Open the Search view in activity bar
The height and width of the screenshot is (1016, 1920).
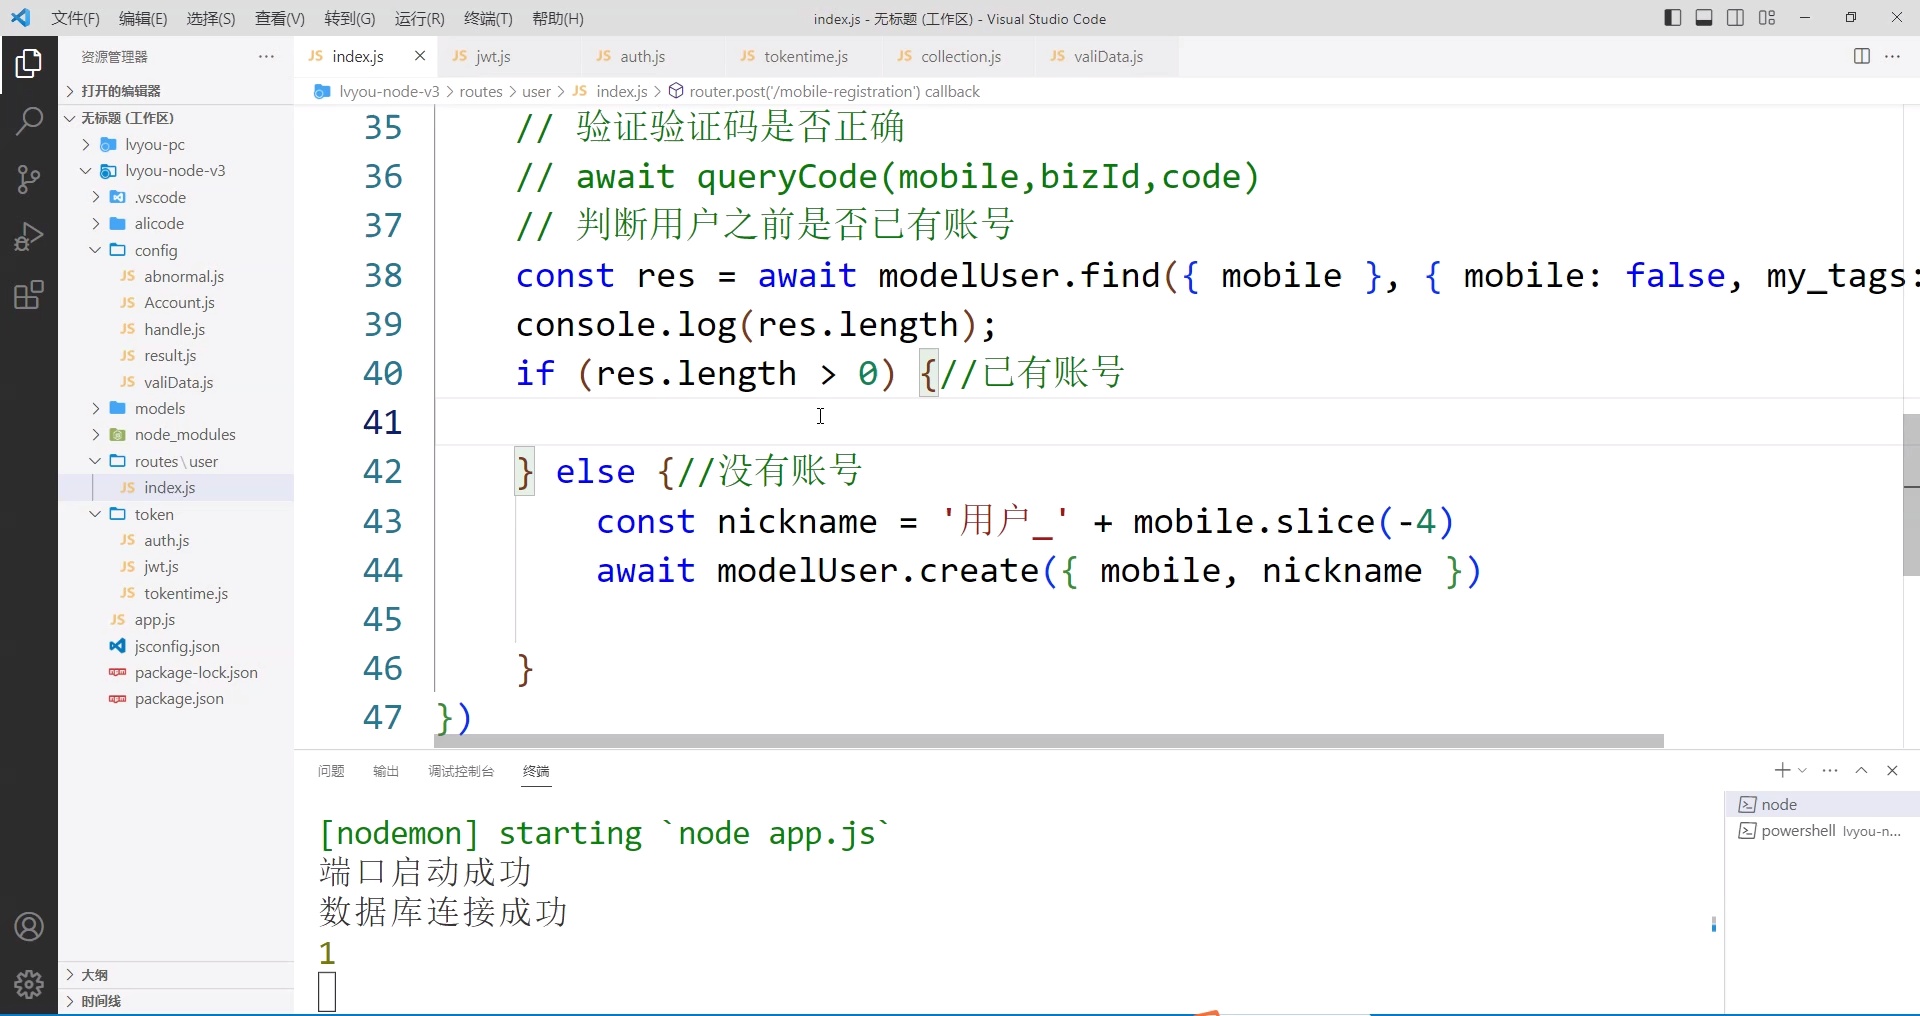pyautogui.click(x=29, y=121)
